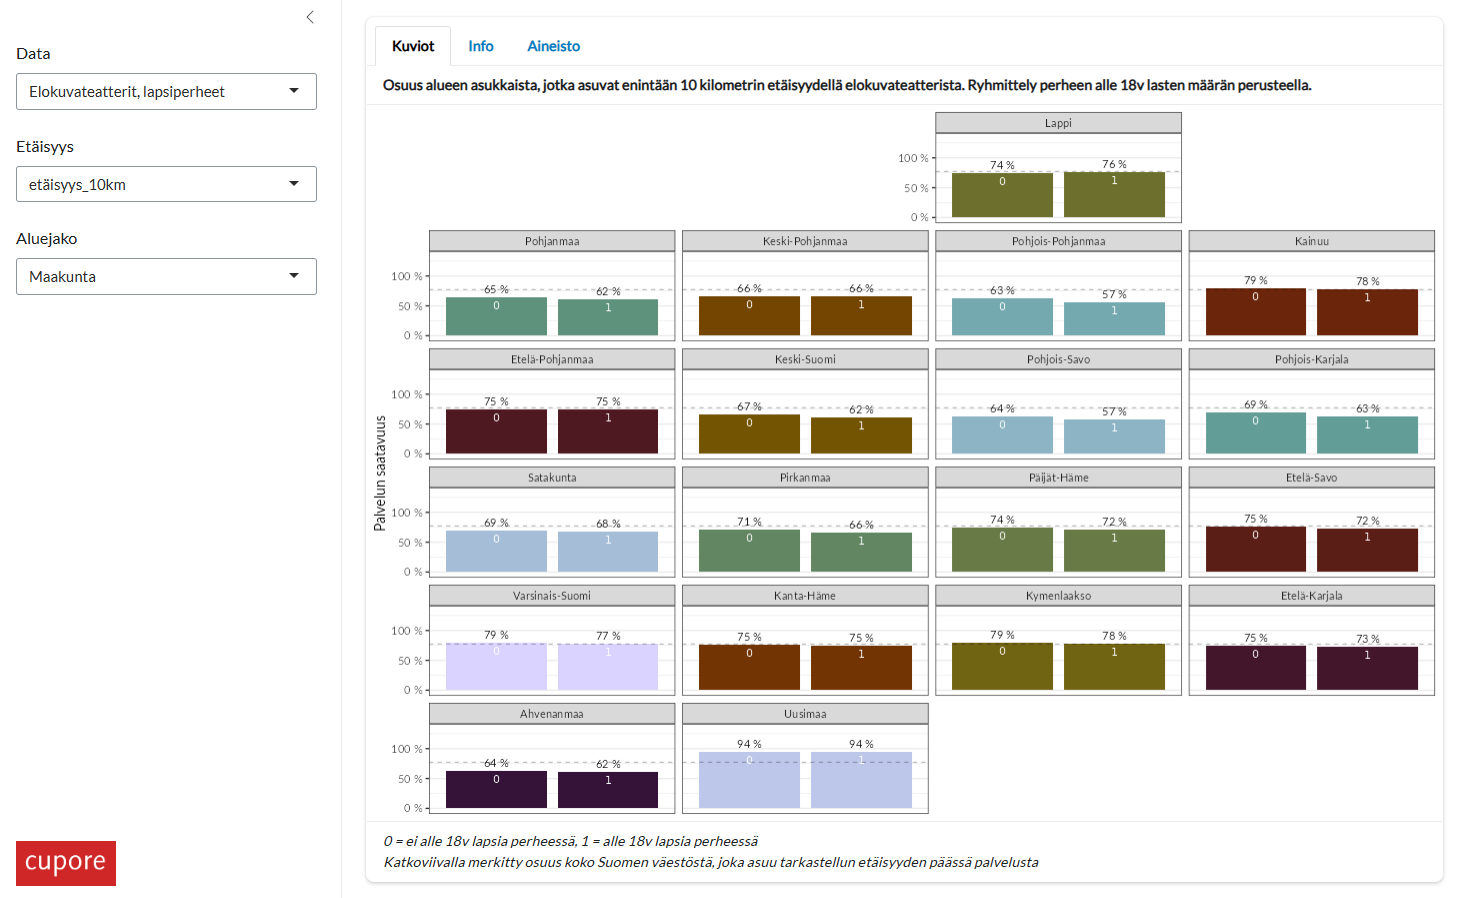Click bar 1 in the Ahvenanmaa chart
Screen dimensions: 1460x898
click(608, 789)
